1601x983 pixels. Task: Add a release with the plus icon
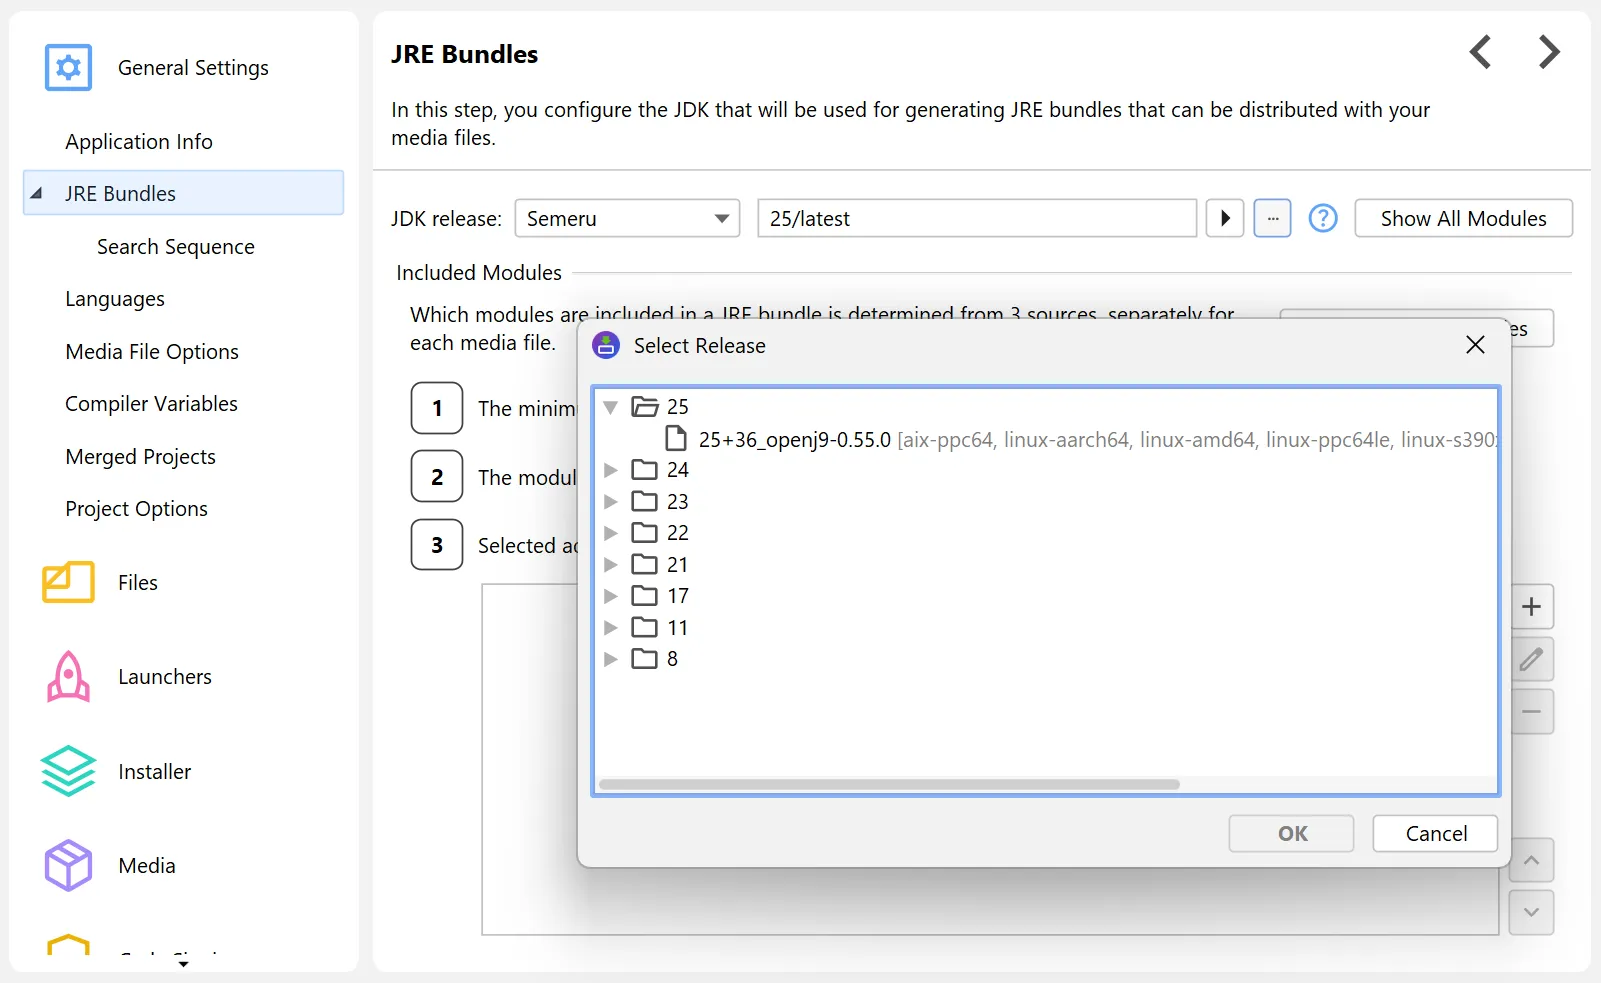pos(1531,607)
